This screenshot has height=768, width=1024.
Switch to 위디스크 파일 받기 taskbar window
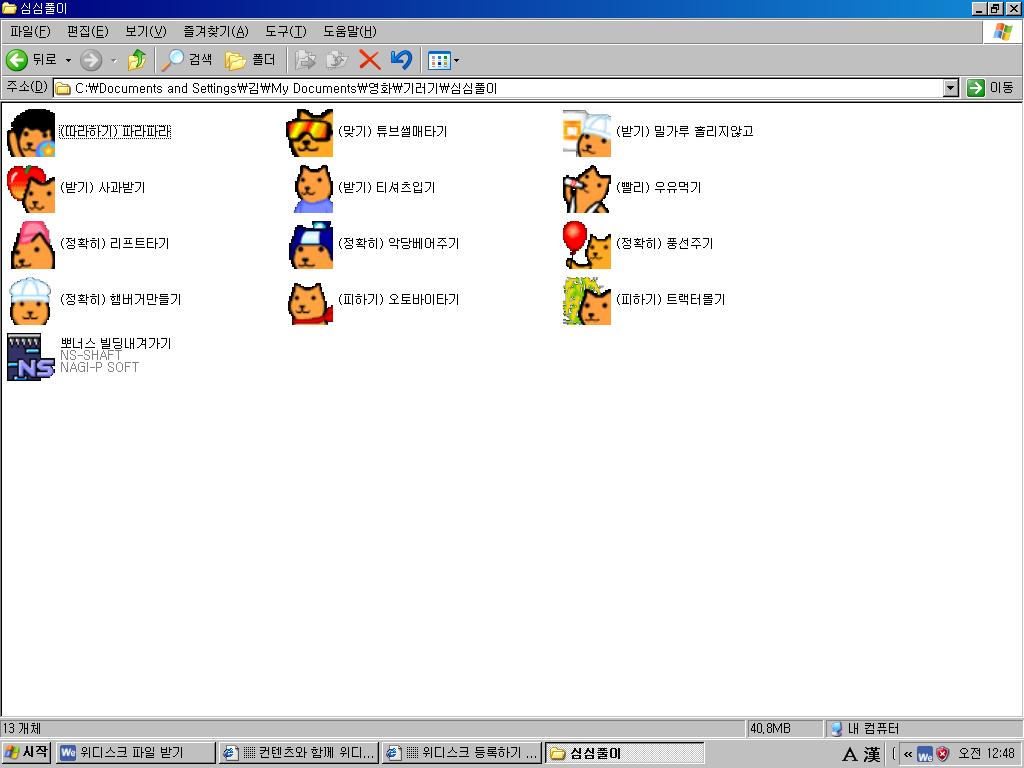pyautogui.click(x=136, y=753)
